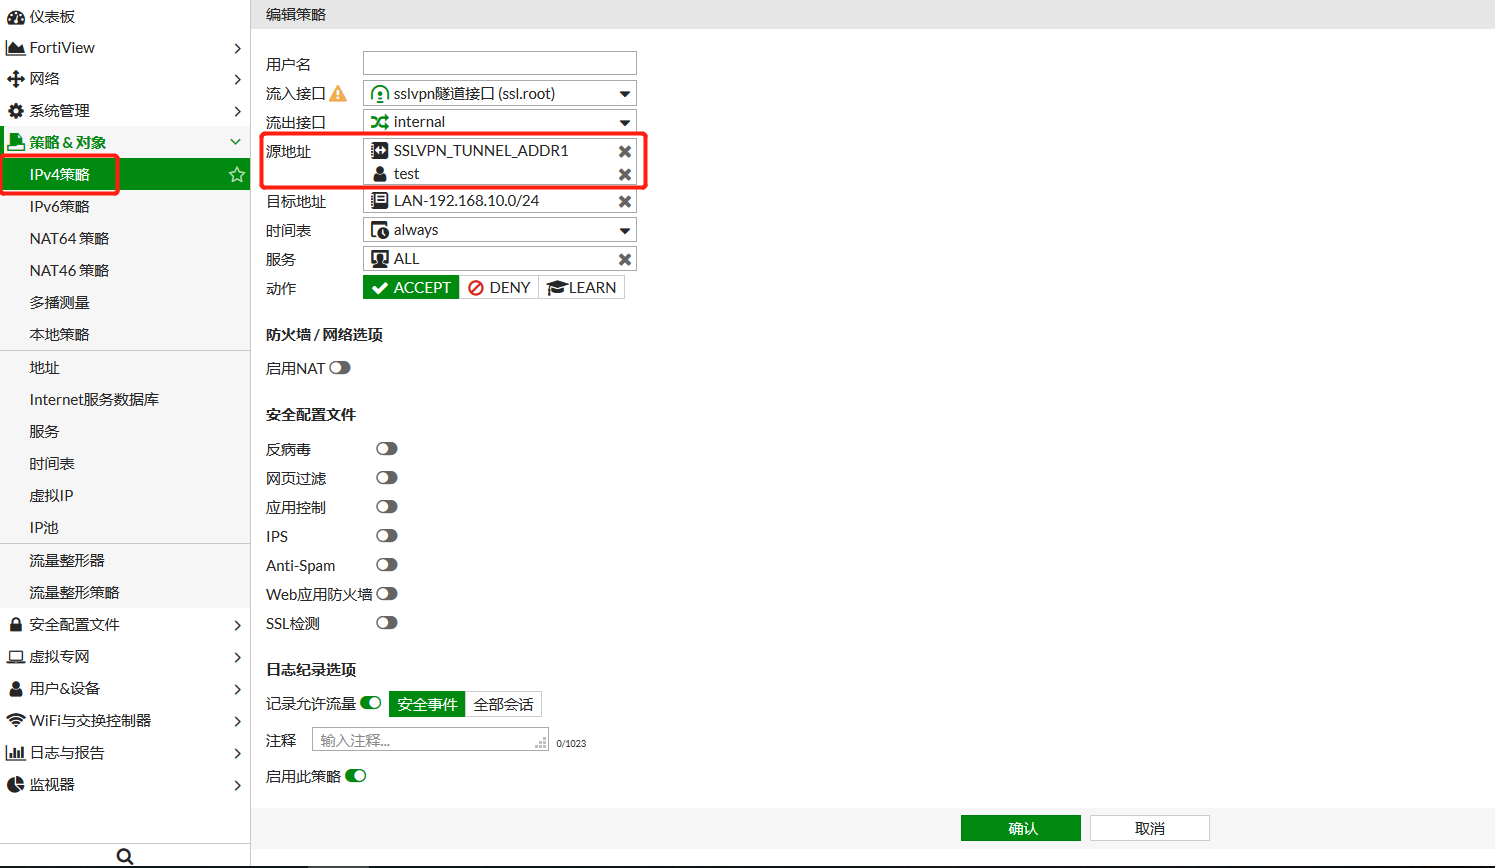Click the WiFi controller icon
1495x868 pixels.
coord(16,720)
